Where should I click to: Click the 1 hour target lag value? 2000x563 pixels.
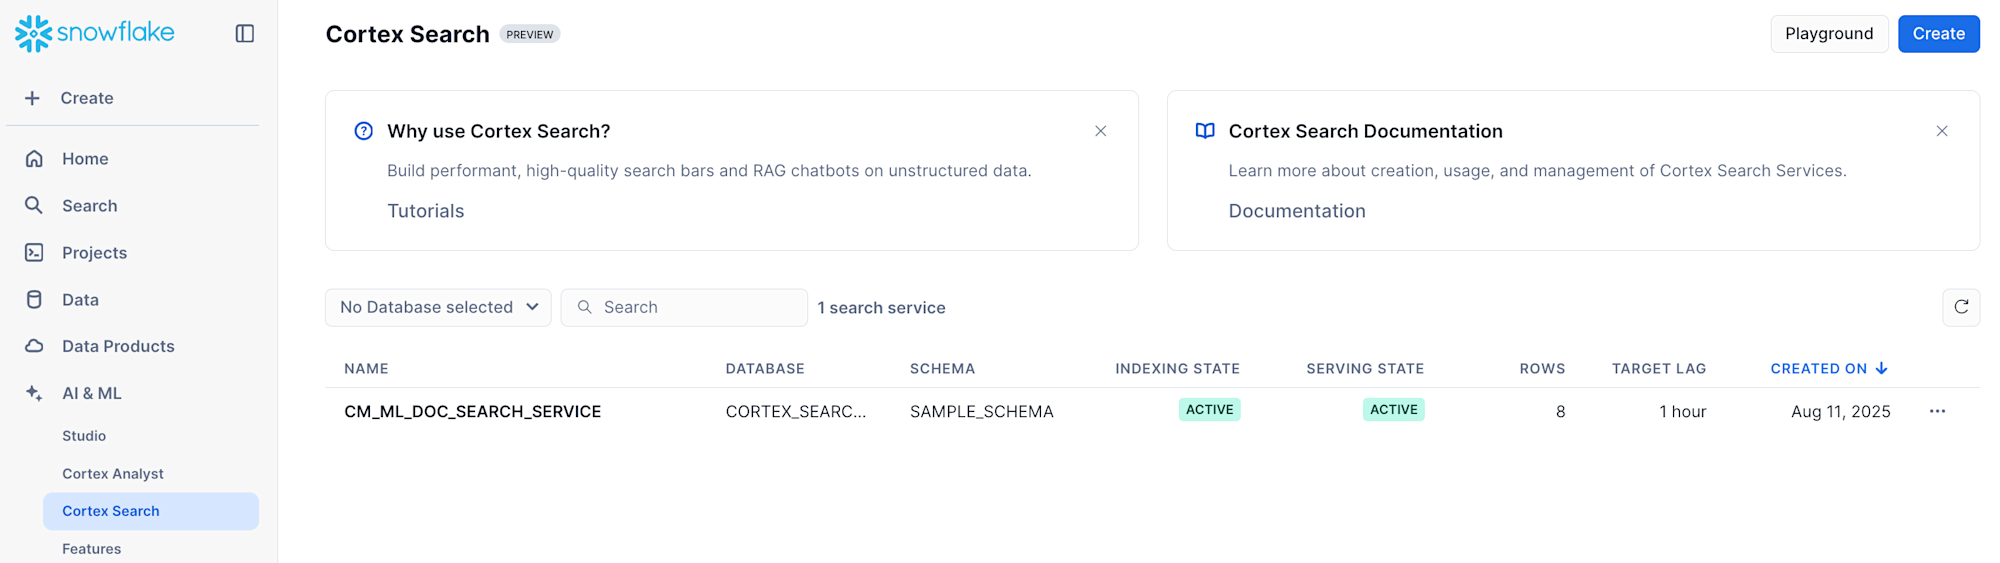tap(1683, 412)
